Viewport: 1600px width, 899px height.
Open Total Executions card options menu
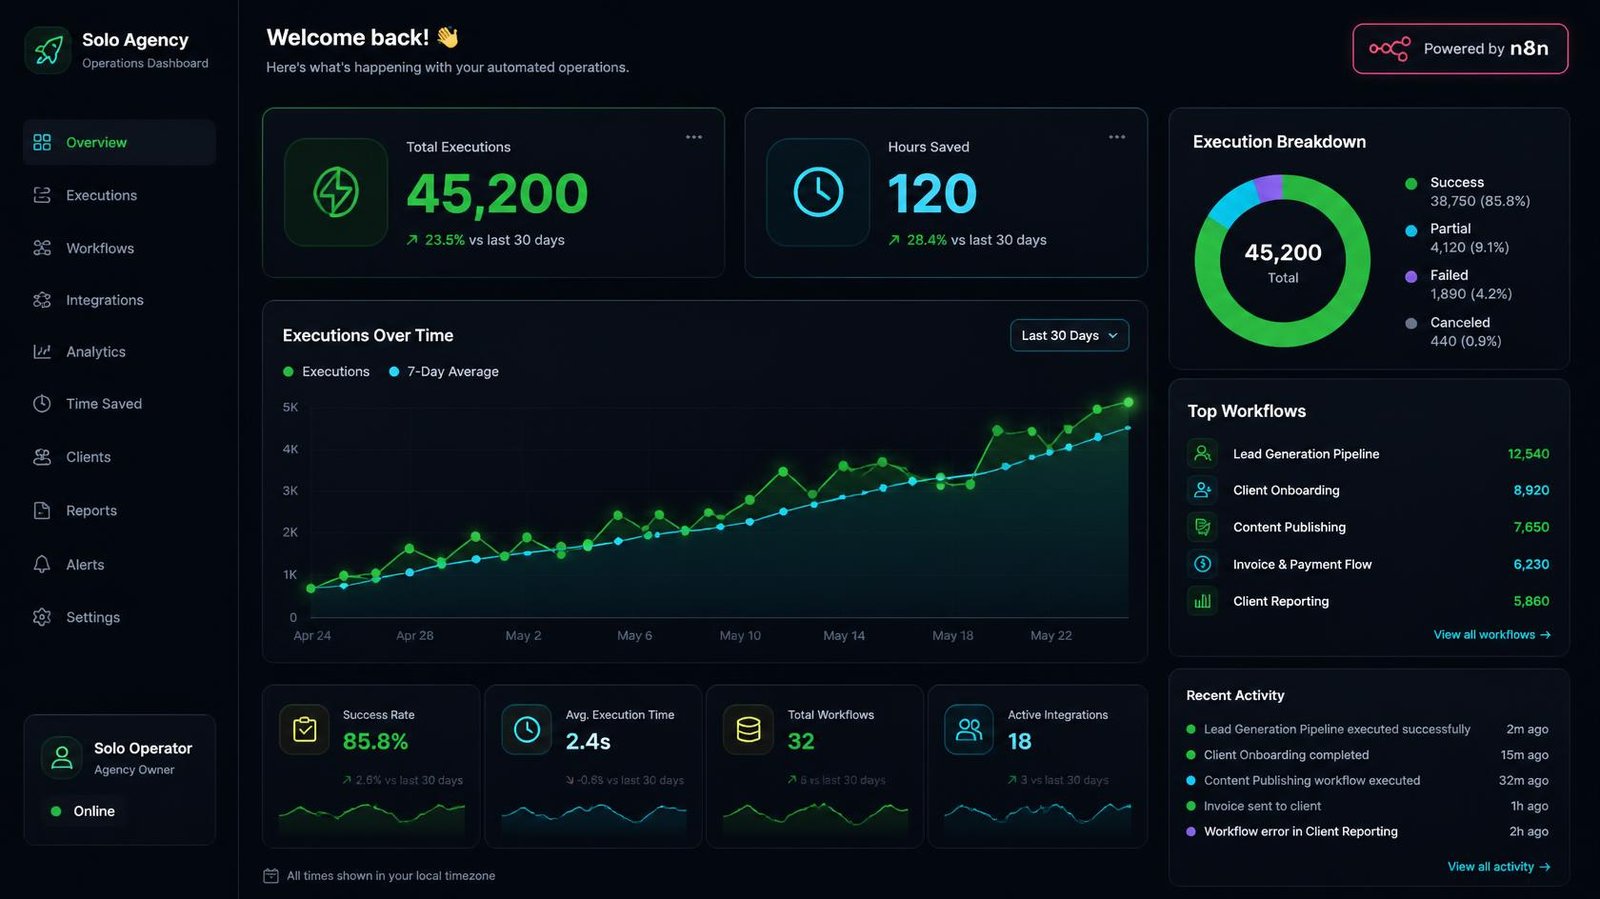[694, 137]
